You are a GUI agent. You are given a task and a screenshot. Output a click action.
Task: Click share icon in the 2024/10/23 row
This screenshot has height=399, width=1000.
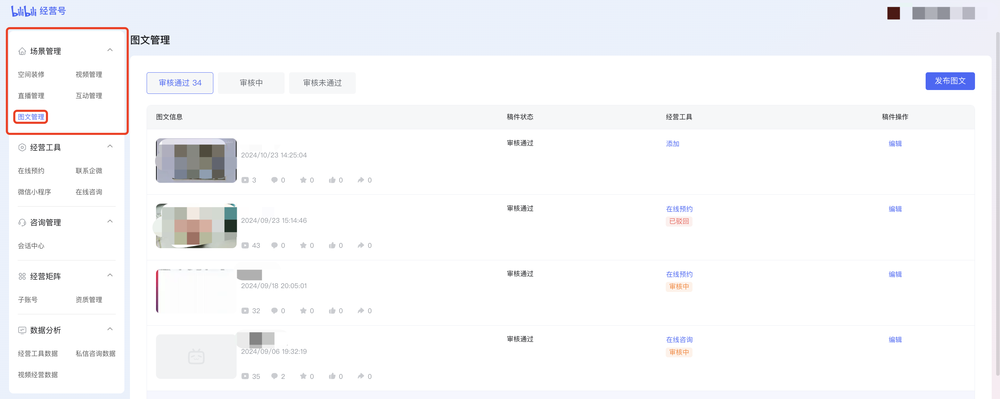(x=361, y=180)
